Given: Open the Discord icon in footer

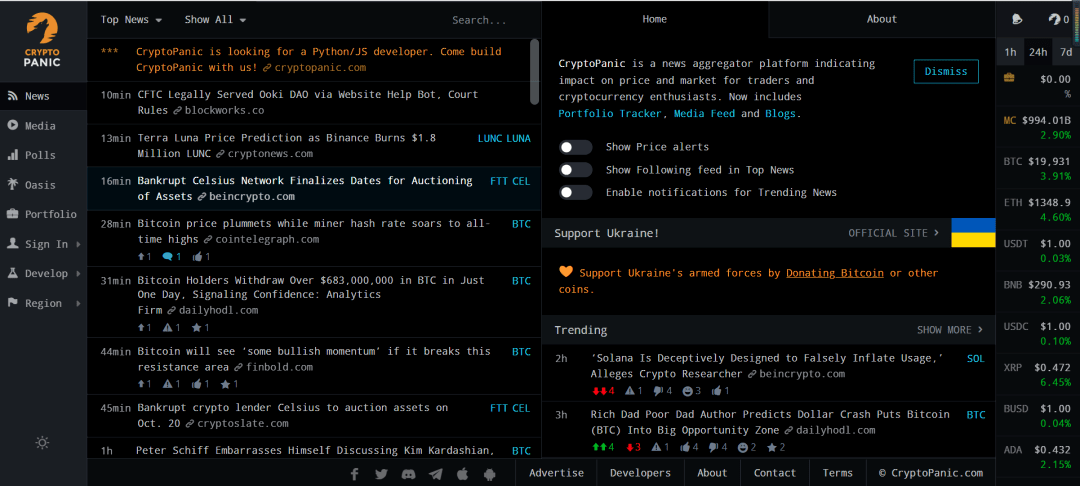Looking at the screenshot, I should pos(408,474).
